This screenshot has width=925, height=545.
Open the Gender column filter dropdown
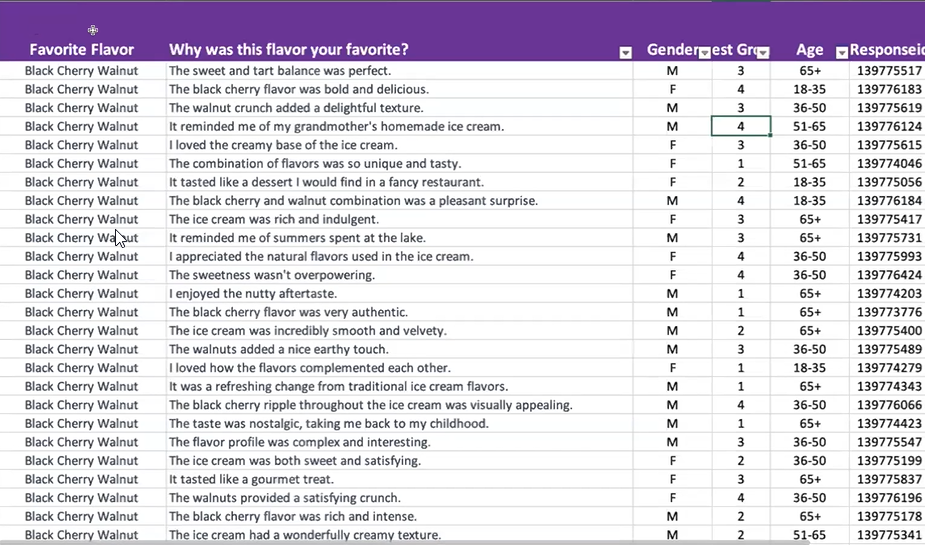704,53
